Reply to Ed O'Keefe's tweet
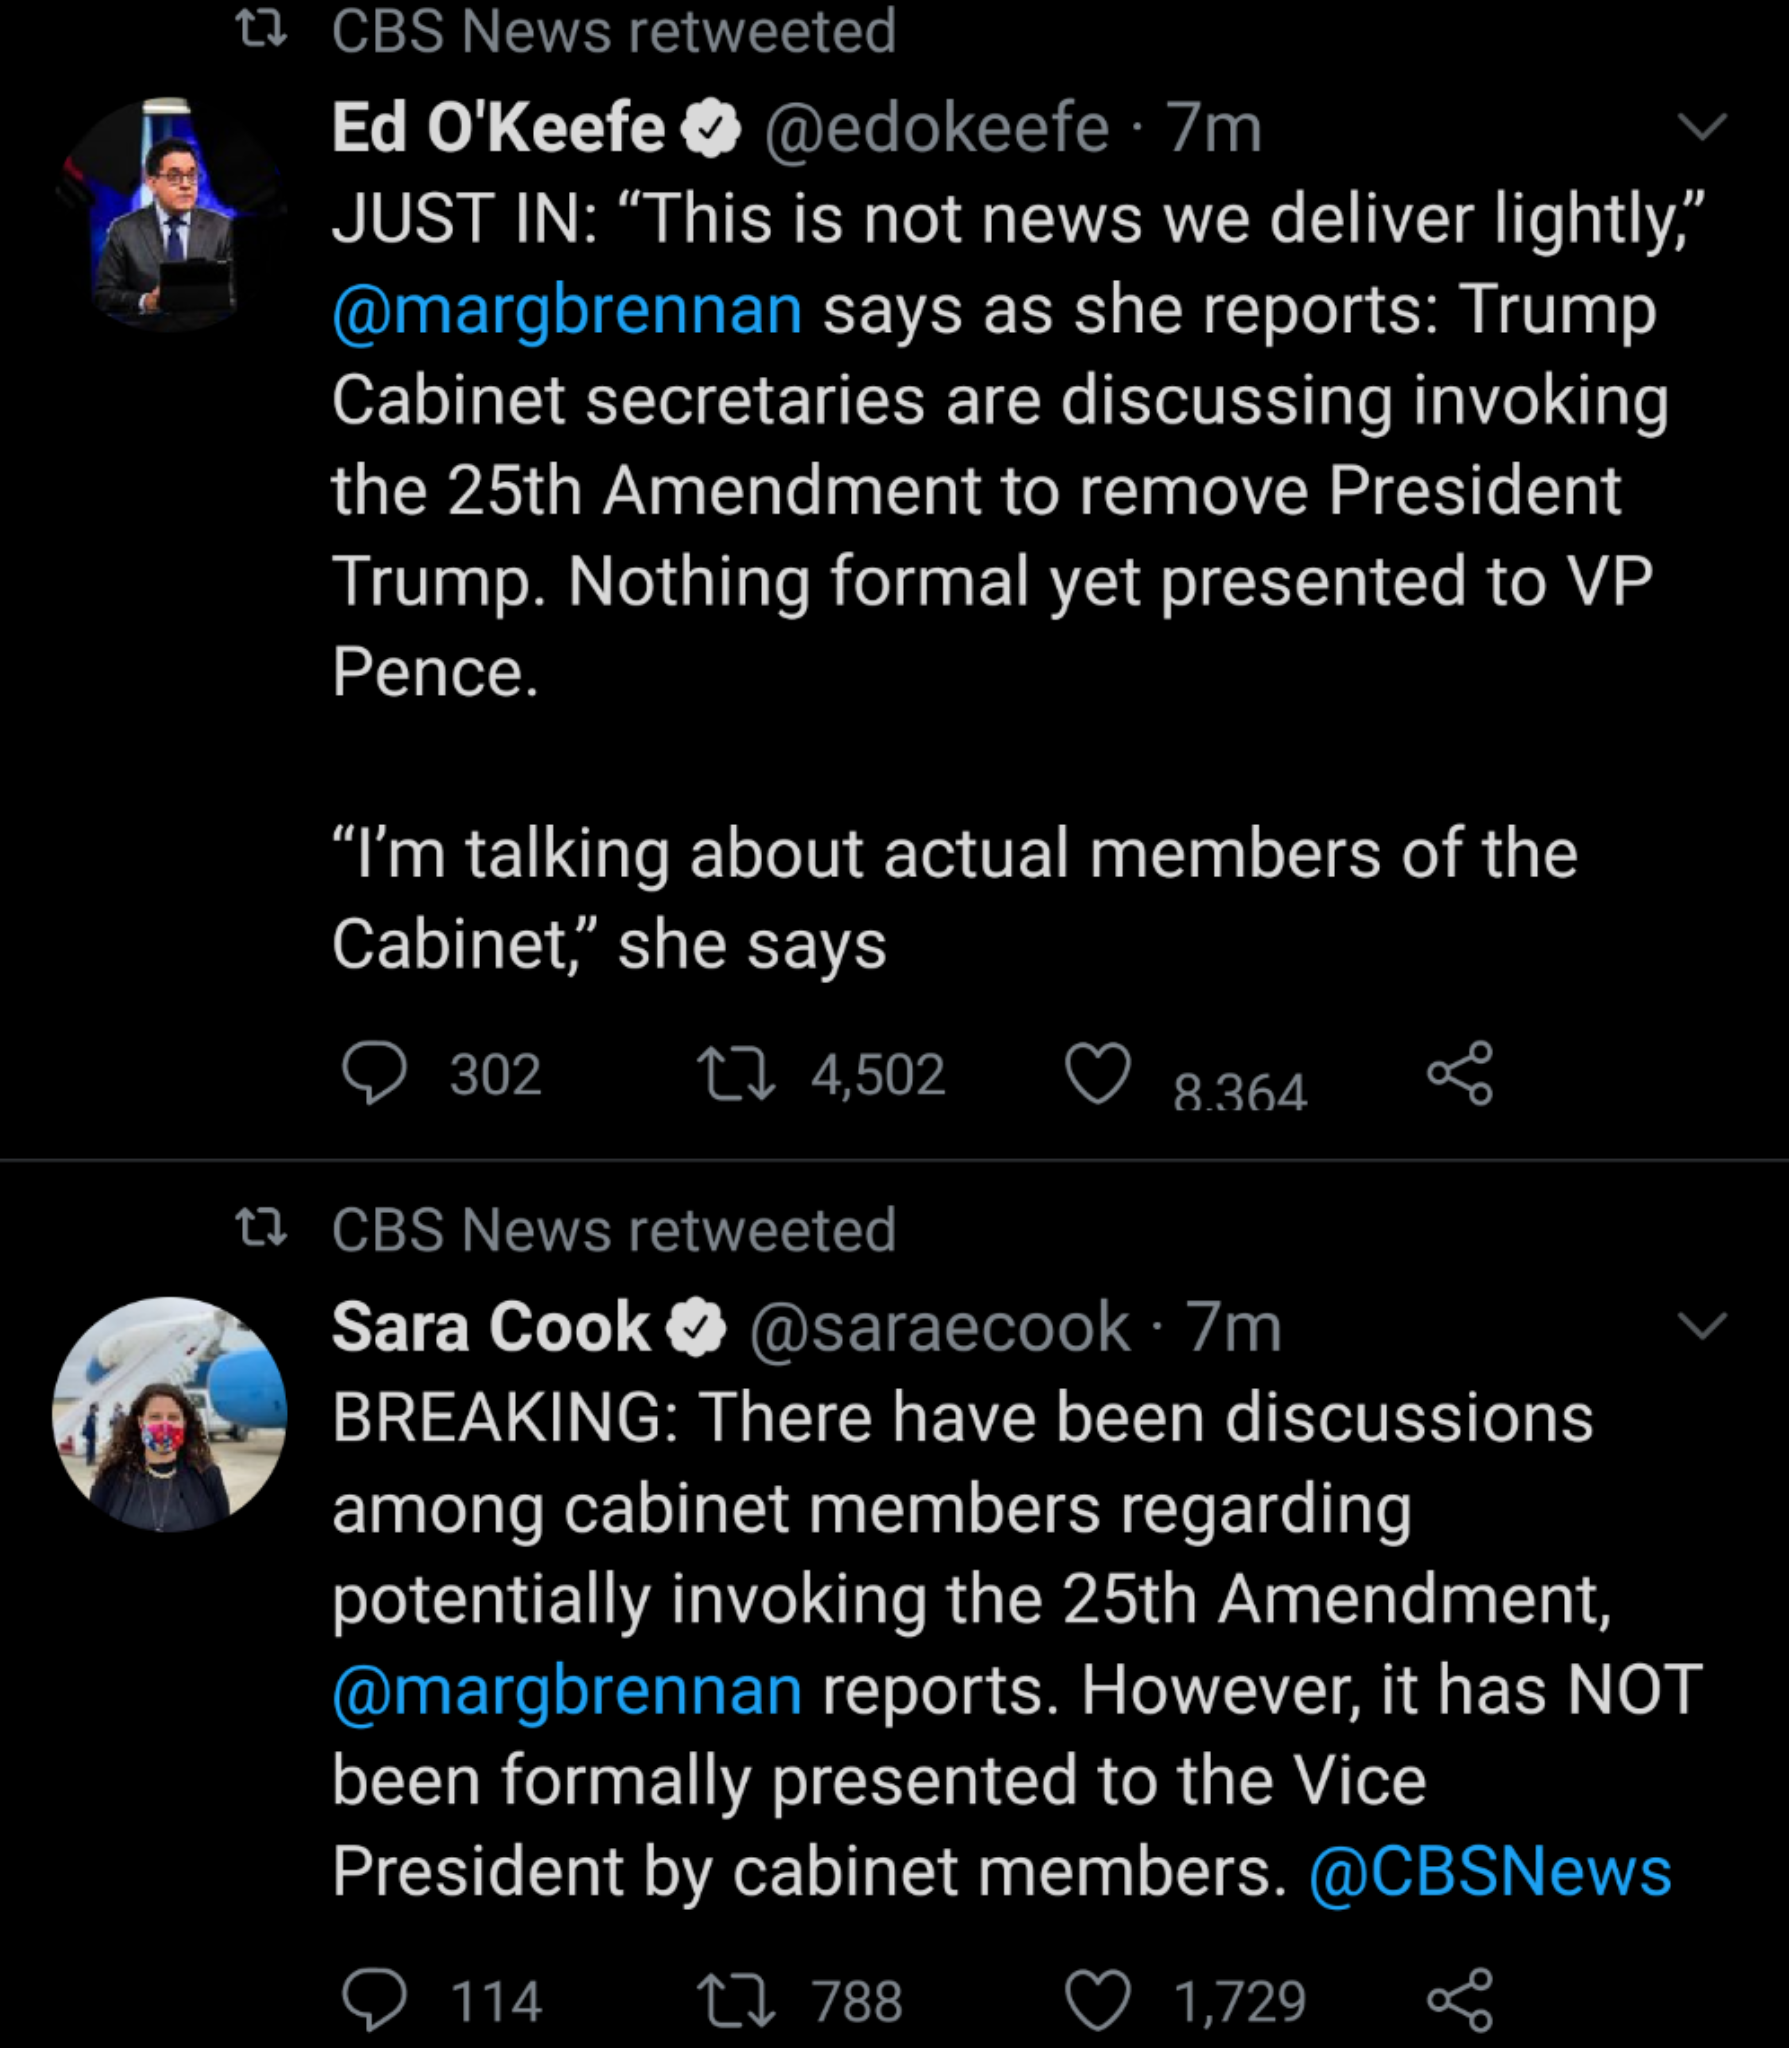Image resolution: width=1789 pixels, height=2048 pixels. (375, 1073)
